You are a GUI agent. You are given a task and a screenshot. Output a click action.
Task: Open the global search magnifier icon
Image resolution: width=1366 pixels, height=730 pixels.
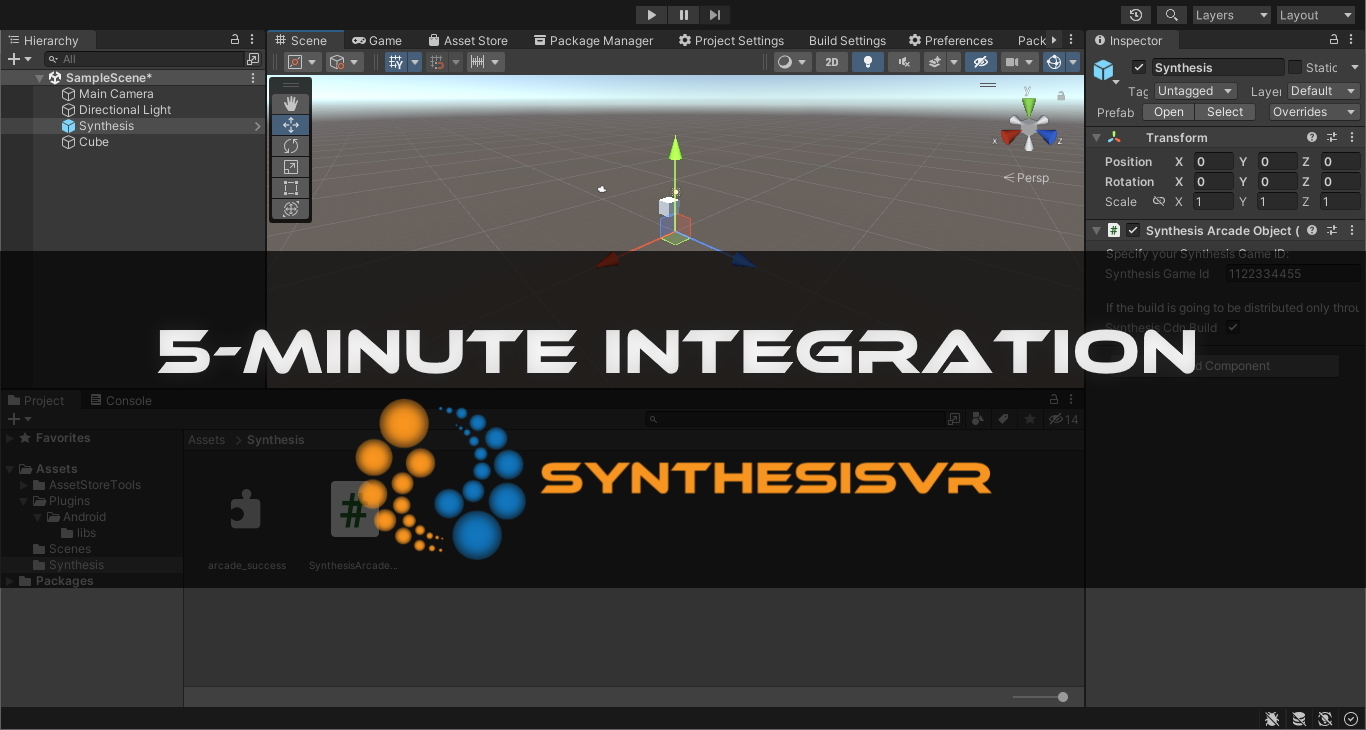click(1171, 15)
